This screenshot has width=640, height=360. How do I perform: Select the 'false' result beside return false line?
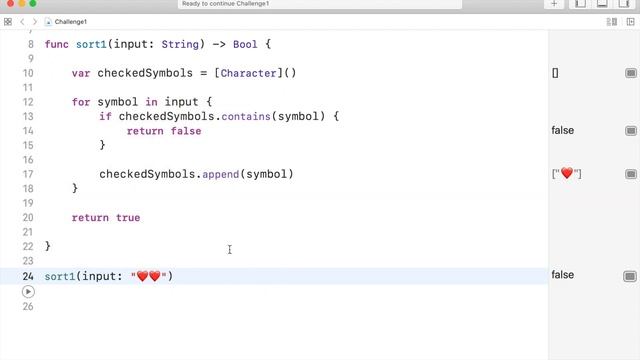[x=562, y=130]
